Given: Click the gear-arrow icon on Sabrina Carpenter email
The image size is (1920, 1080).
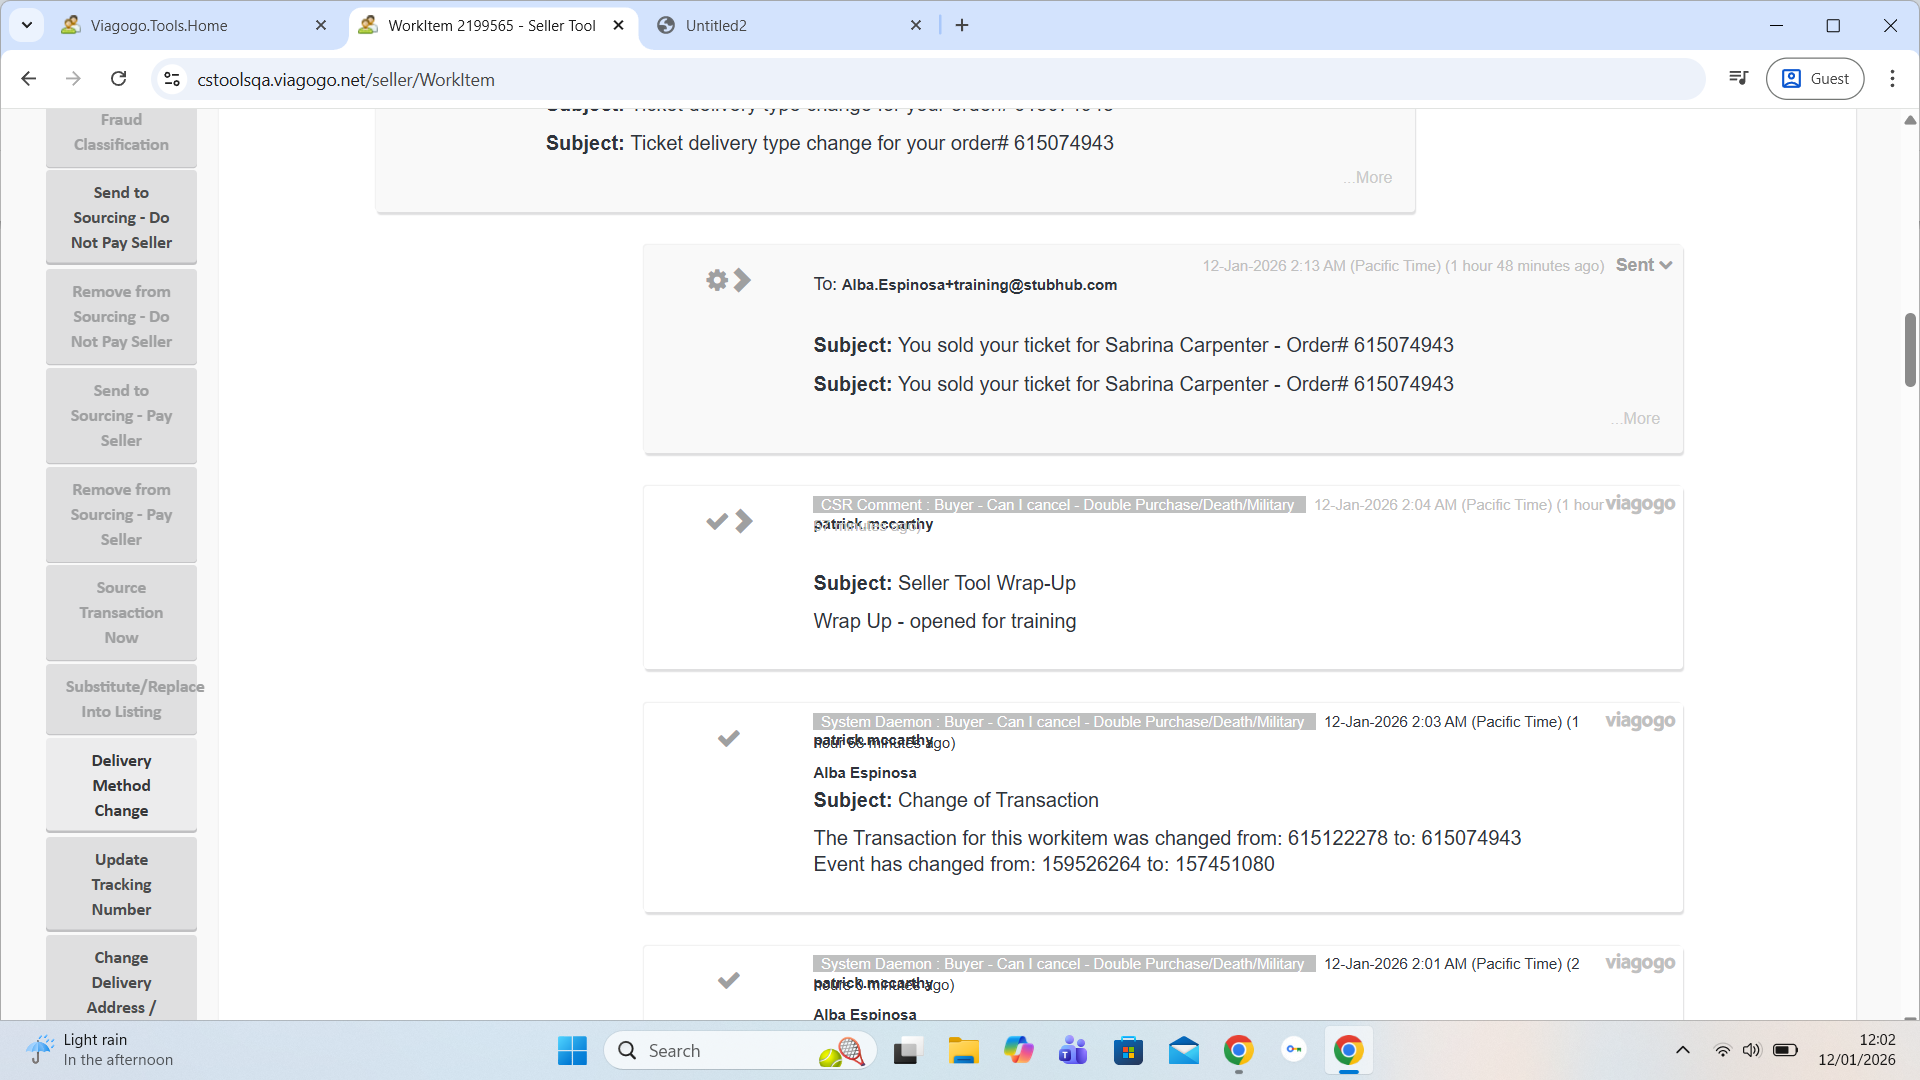Looking at the screenshot, I should 728,280.
